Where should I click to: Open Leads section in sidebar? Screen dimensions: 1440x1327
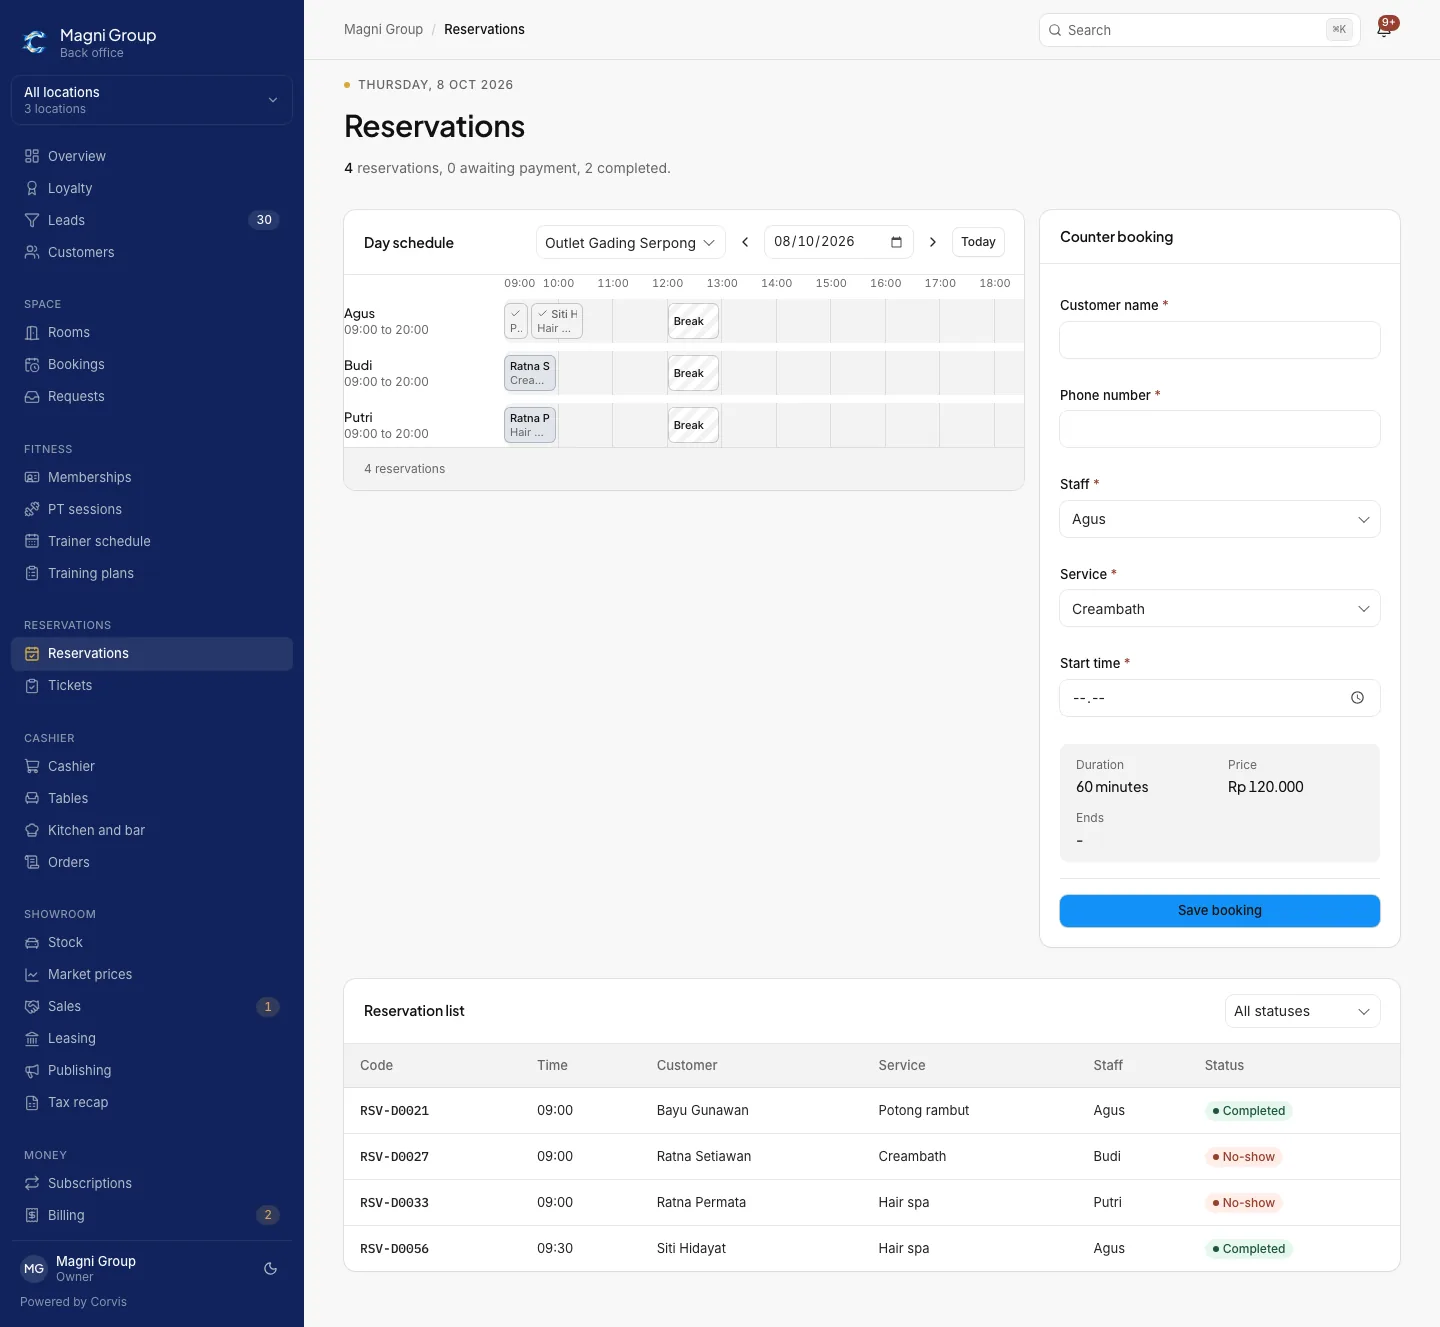point(152,220)
